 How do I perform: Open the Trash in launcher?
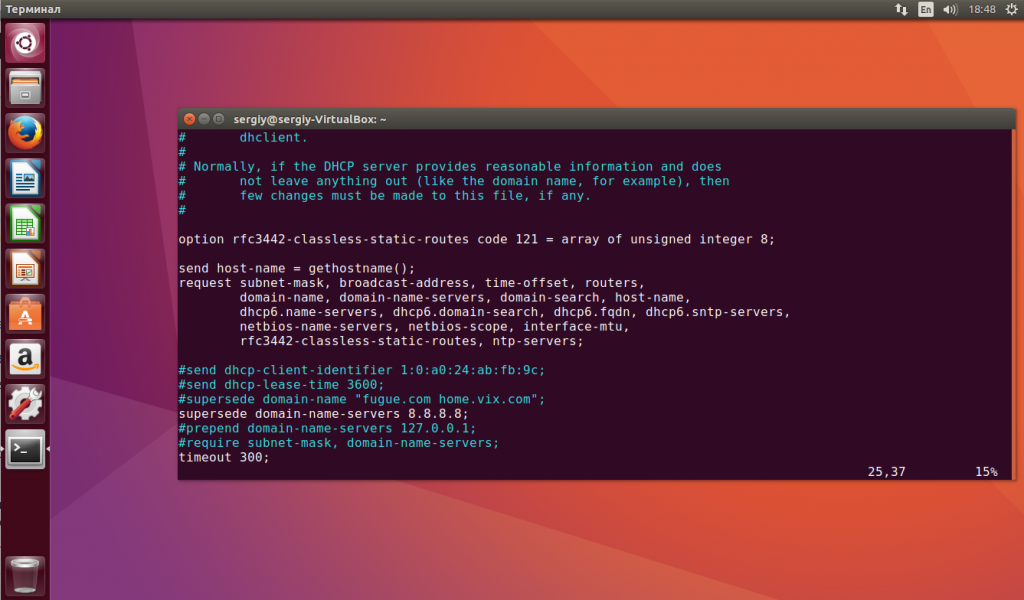coord(25,575)
